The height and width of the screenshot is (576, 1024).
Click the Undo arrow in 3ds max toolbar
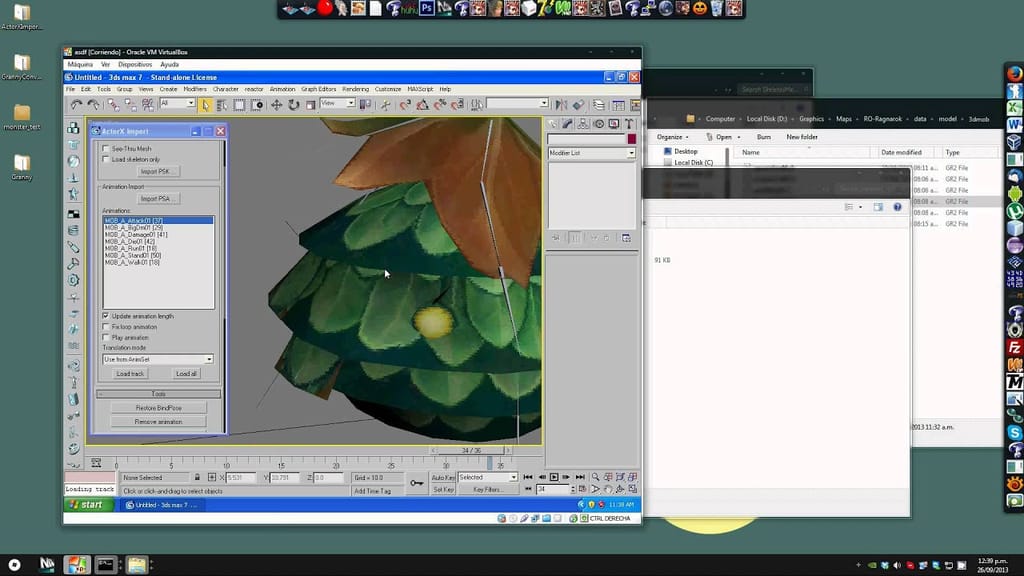click(x=76, y=104)
